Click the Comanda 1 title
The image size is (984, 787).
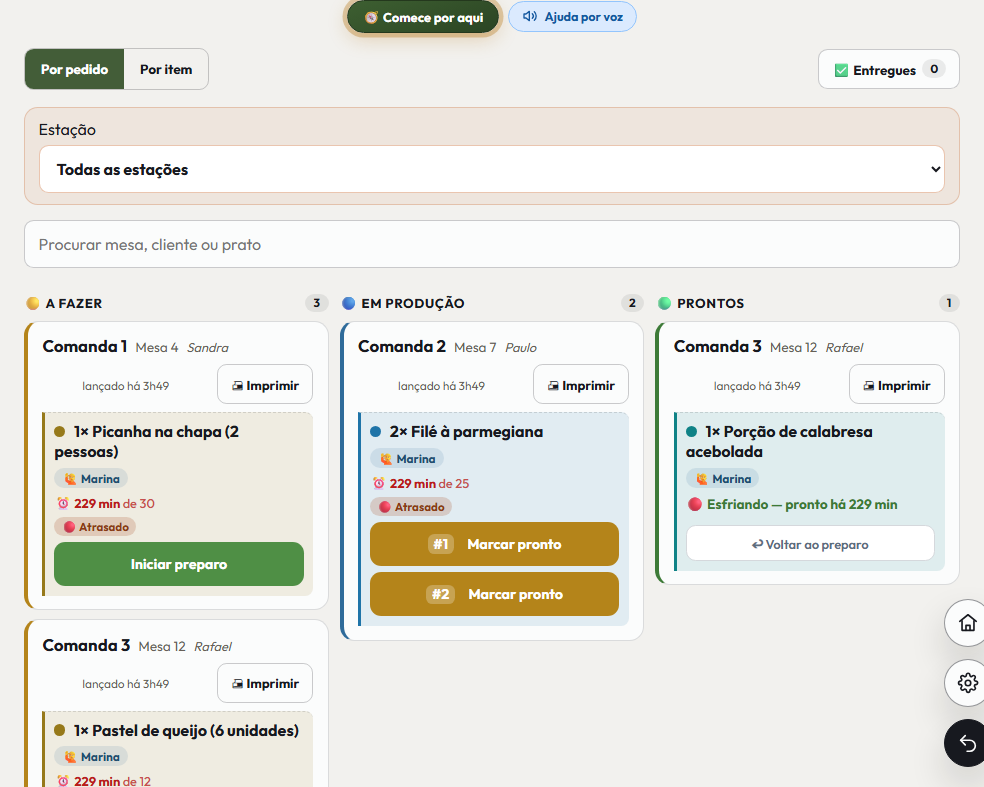(85, 346)
